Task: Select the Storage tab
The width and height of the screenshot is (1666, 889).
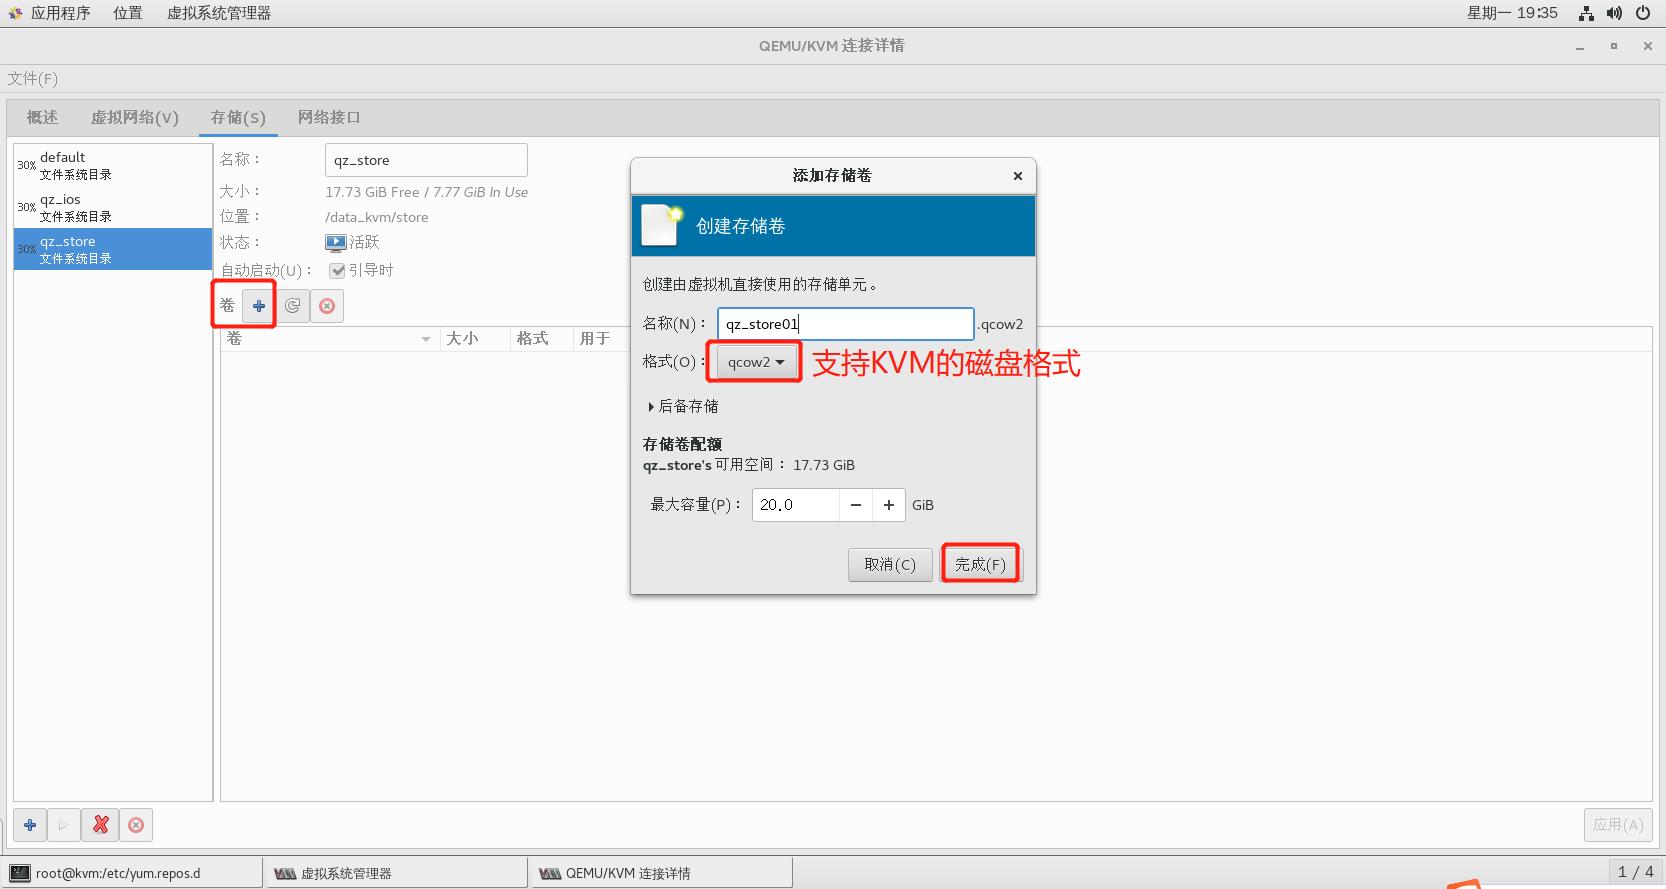Action: pyautogui.click(x=238, y=117)
